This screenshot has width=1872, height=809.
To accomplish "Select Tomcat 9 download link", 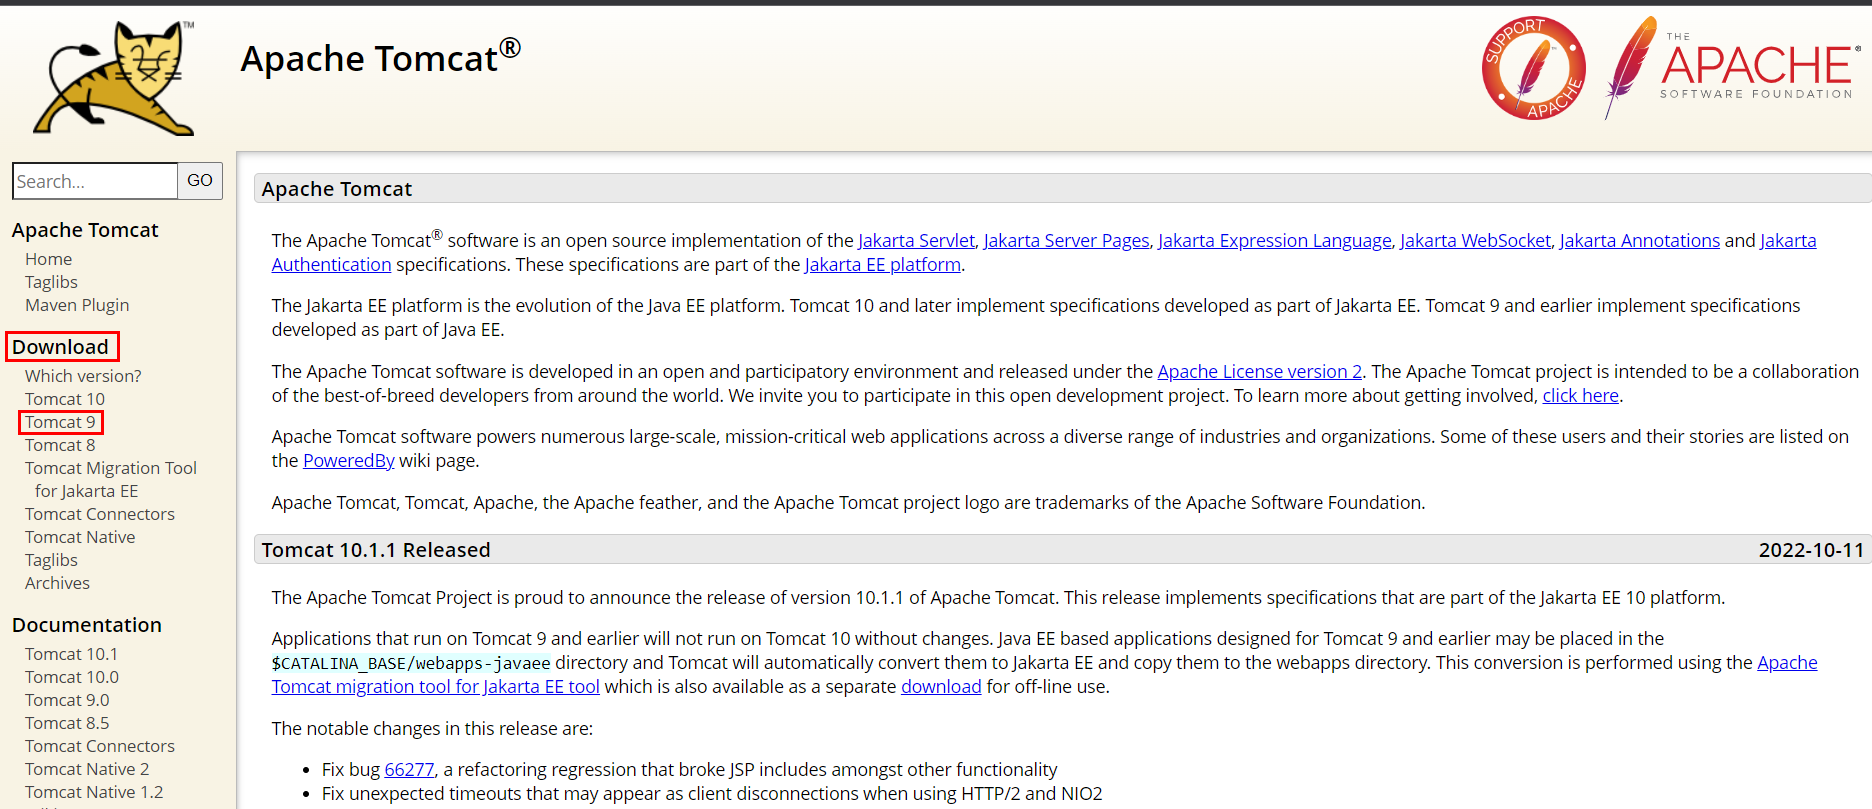I will click(x=60, y=422).
